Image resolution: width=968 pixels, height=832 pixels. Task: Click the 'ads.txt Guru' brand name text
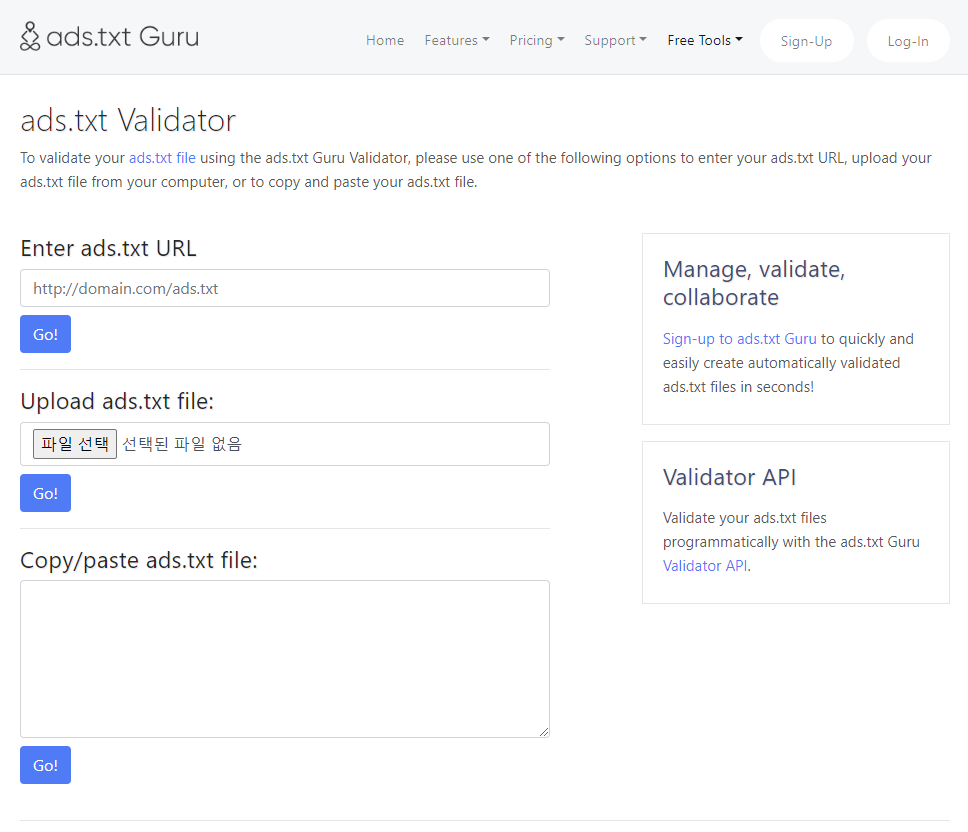click(123, 36)
